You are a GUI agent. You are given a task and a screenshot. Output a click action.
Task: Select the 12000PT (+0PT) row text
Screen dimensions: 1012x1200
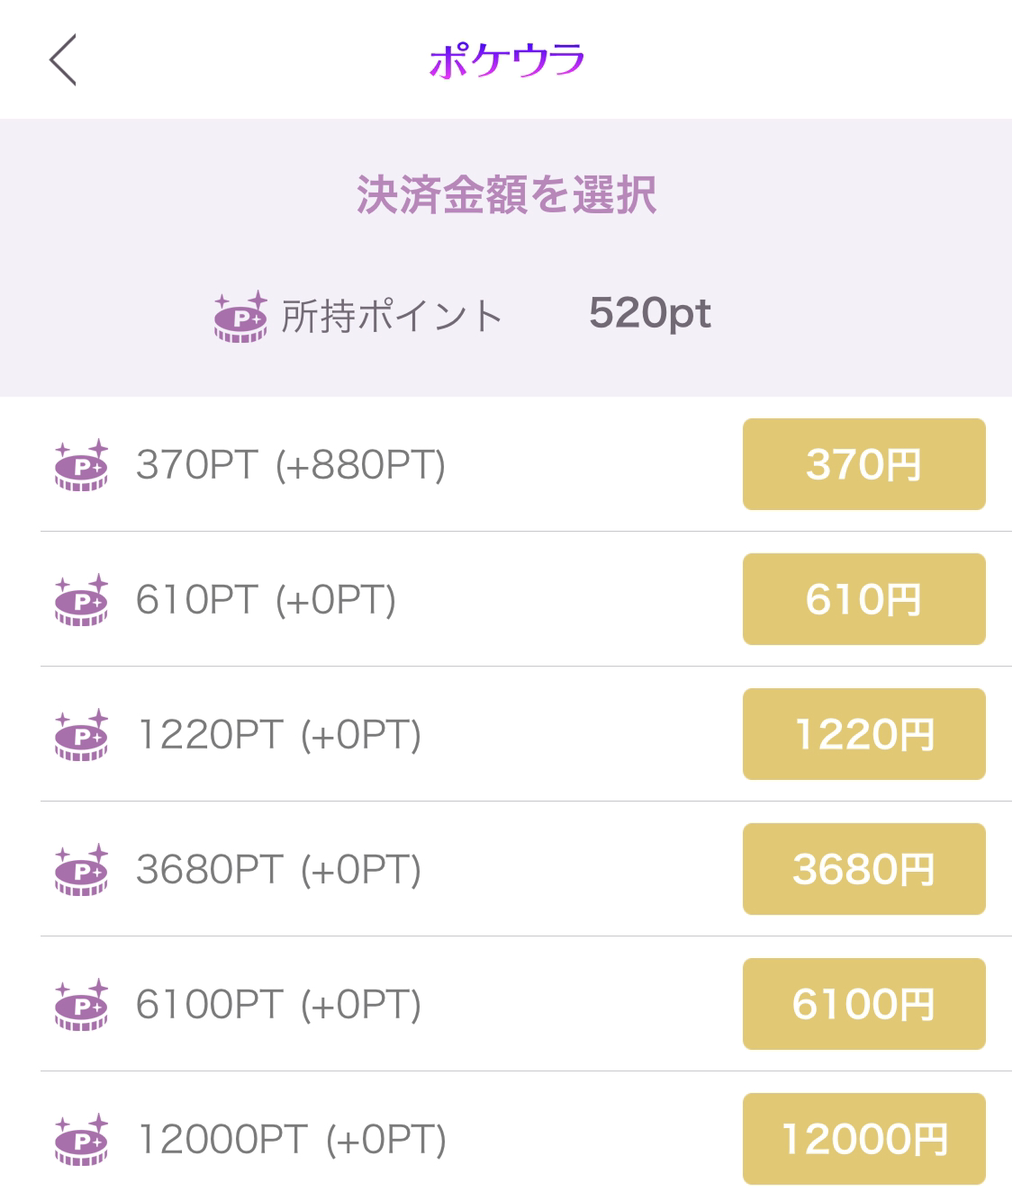(291, 1140)
